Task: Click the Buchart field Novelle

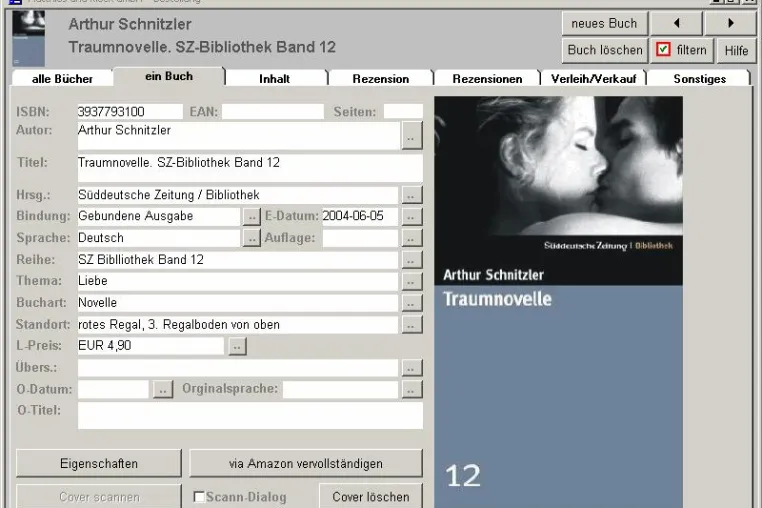Action: tap(238, 303)
